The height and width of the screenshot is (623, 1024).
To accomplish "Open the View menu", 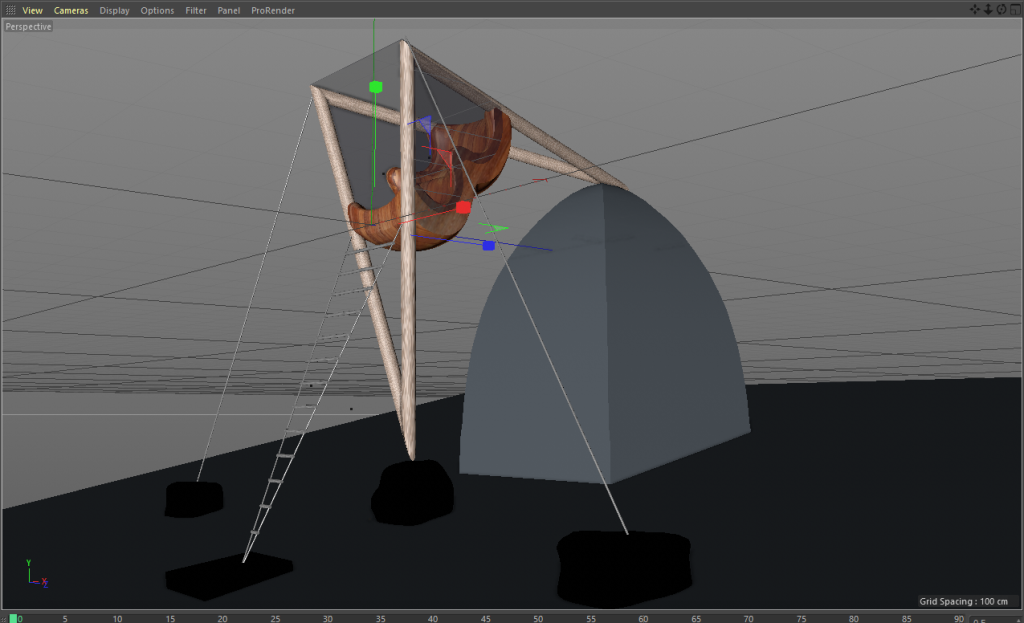I will (32, 10).
